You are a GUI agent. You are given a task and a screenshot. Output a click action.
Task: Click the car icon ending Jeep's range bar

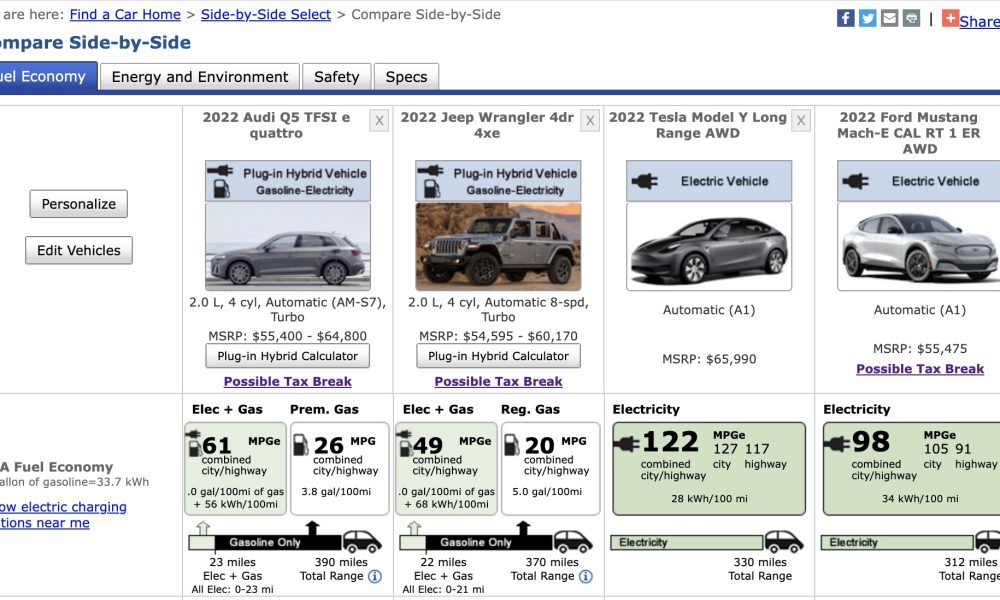pos(573,541)
